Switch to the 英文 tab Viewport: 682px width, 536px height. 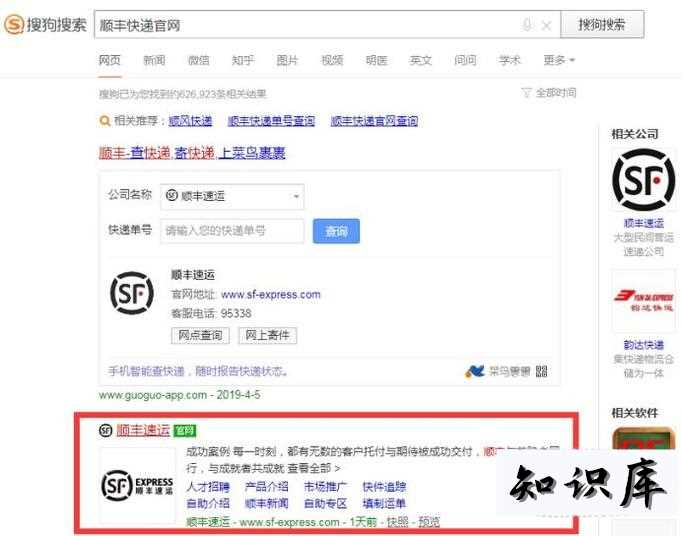click(421, 60)
